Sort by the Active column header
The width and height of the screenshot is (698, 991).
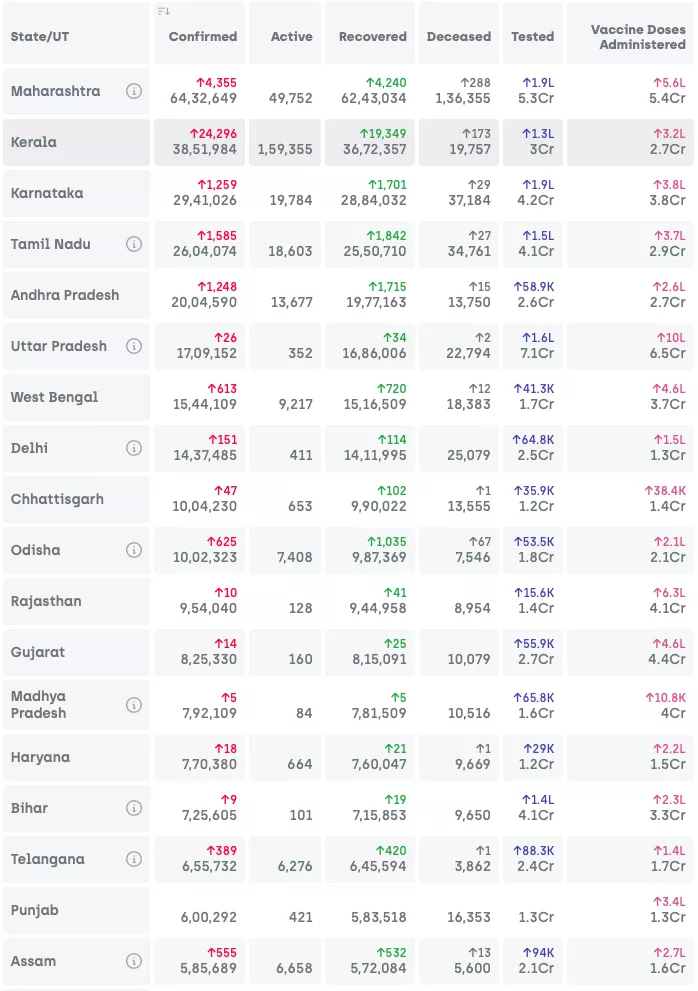(x=291, y=37)
